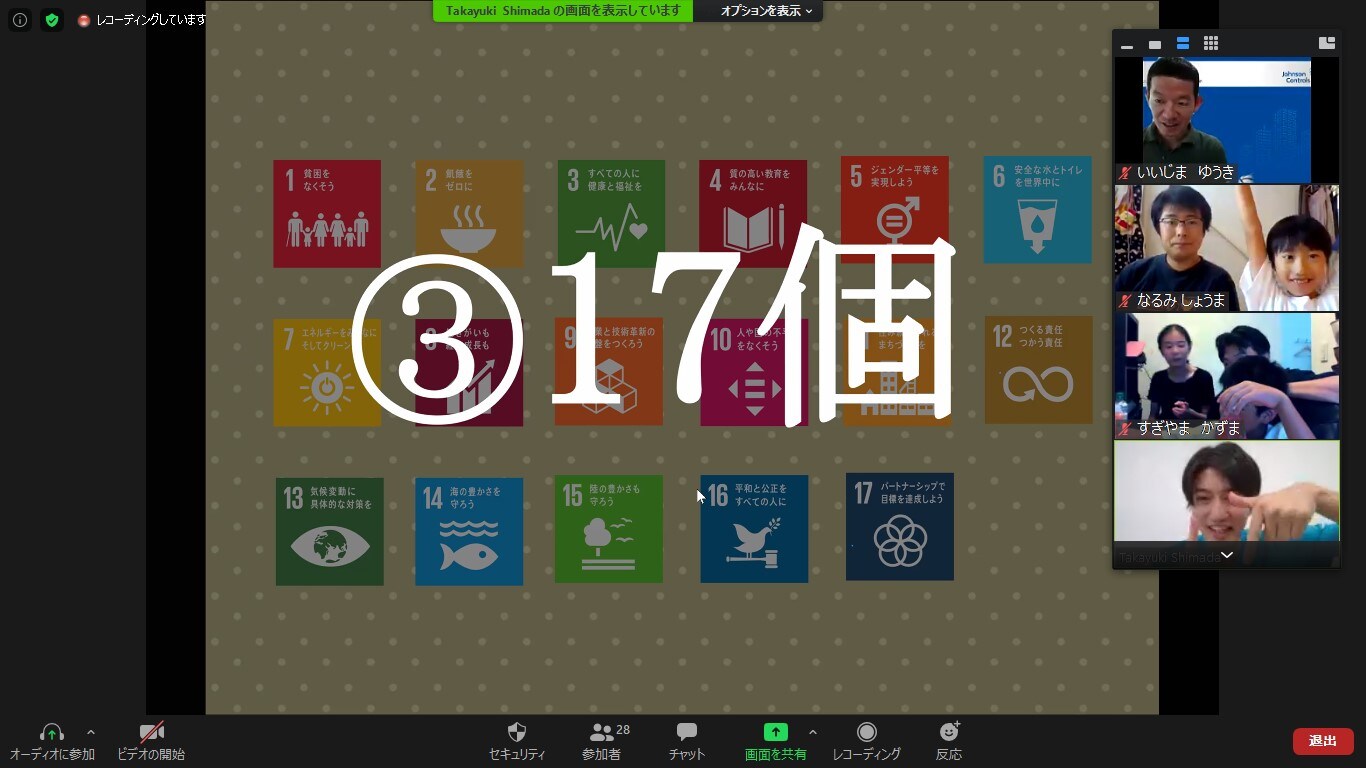Click the swap shared screen with video icon
Image resolution: width=1366 pixels, height=768 pixels.
tap(1327, 43)
